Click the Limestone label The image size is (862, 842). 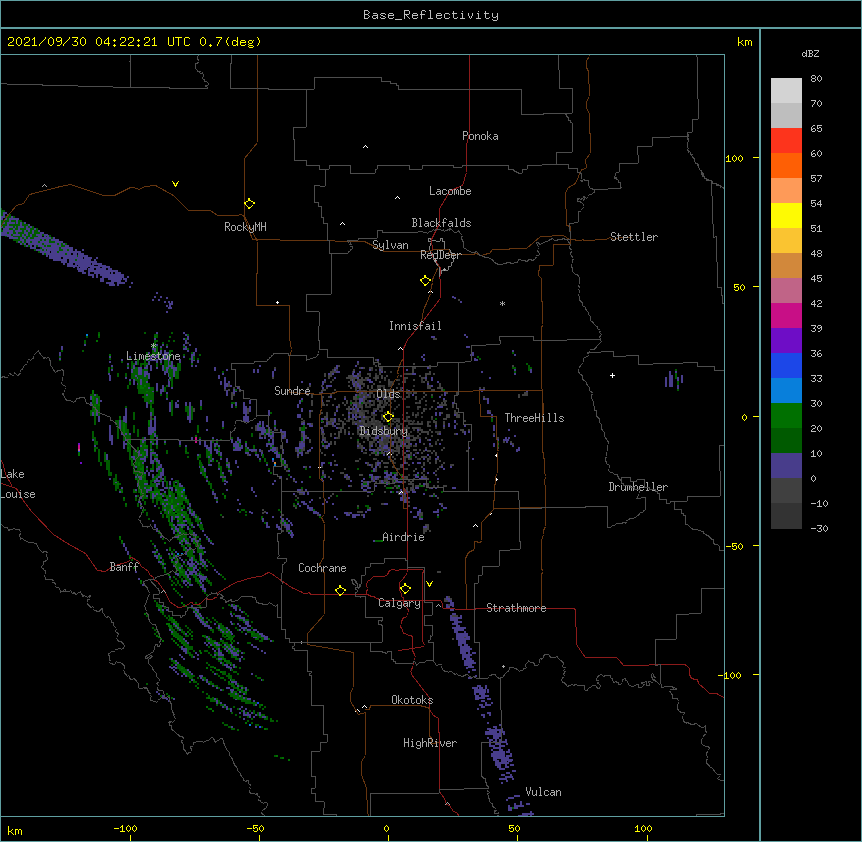click(153, 356)
